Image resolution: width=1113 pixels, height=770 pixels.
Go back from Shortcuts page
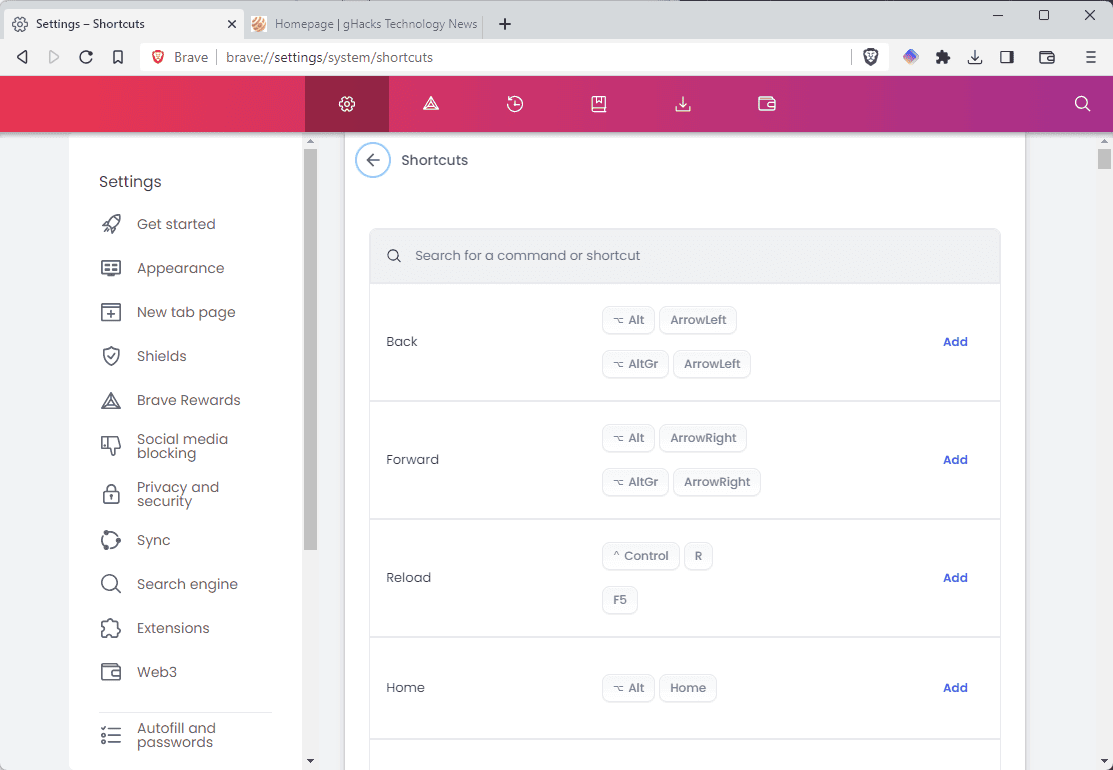click(x=373, y=160)
